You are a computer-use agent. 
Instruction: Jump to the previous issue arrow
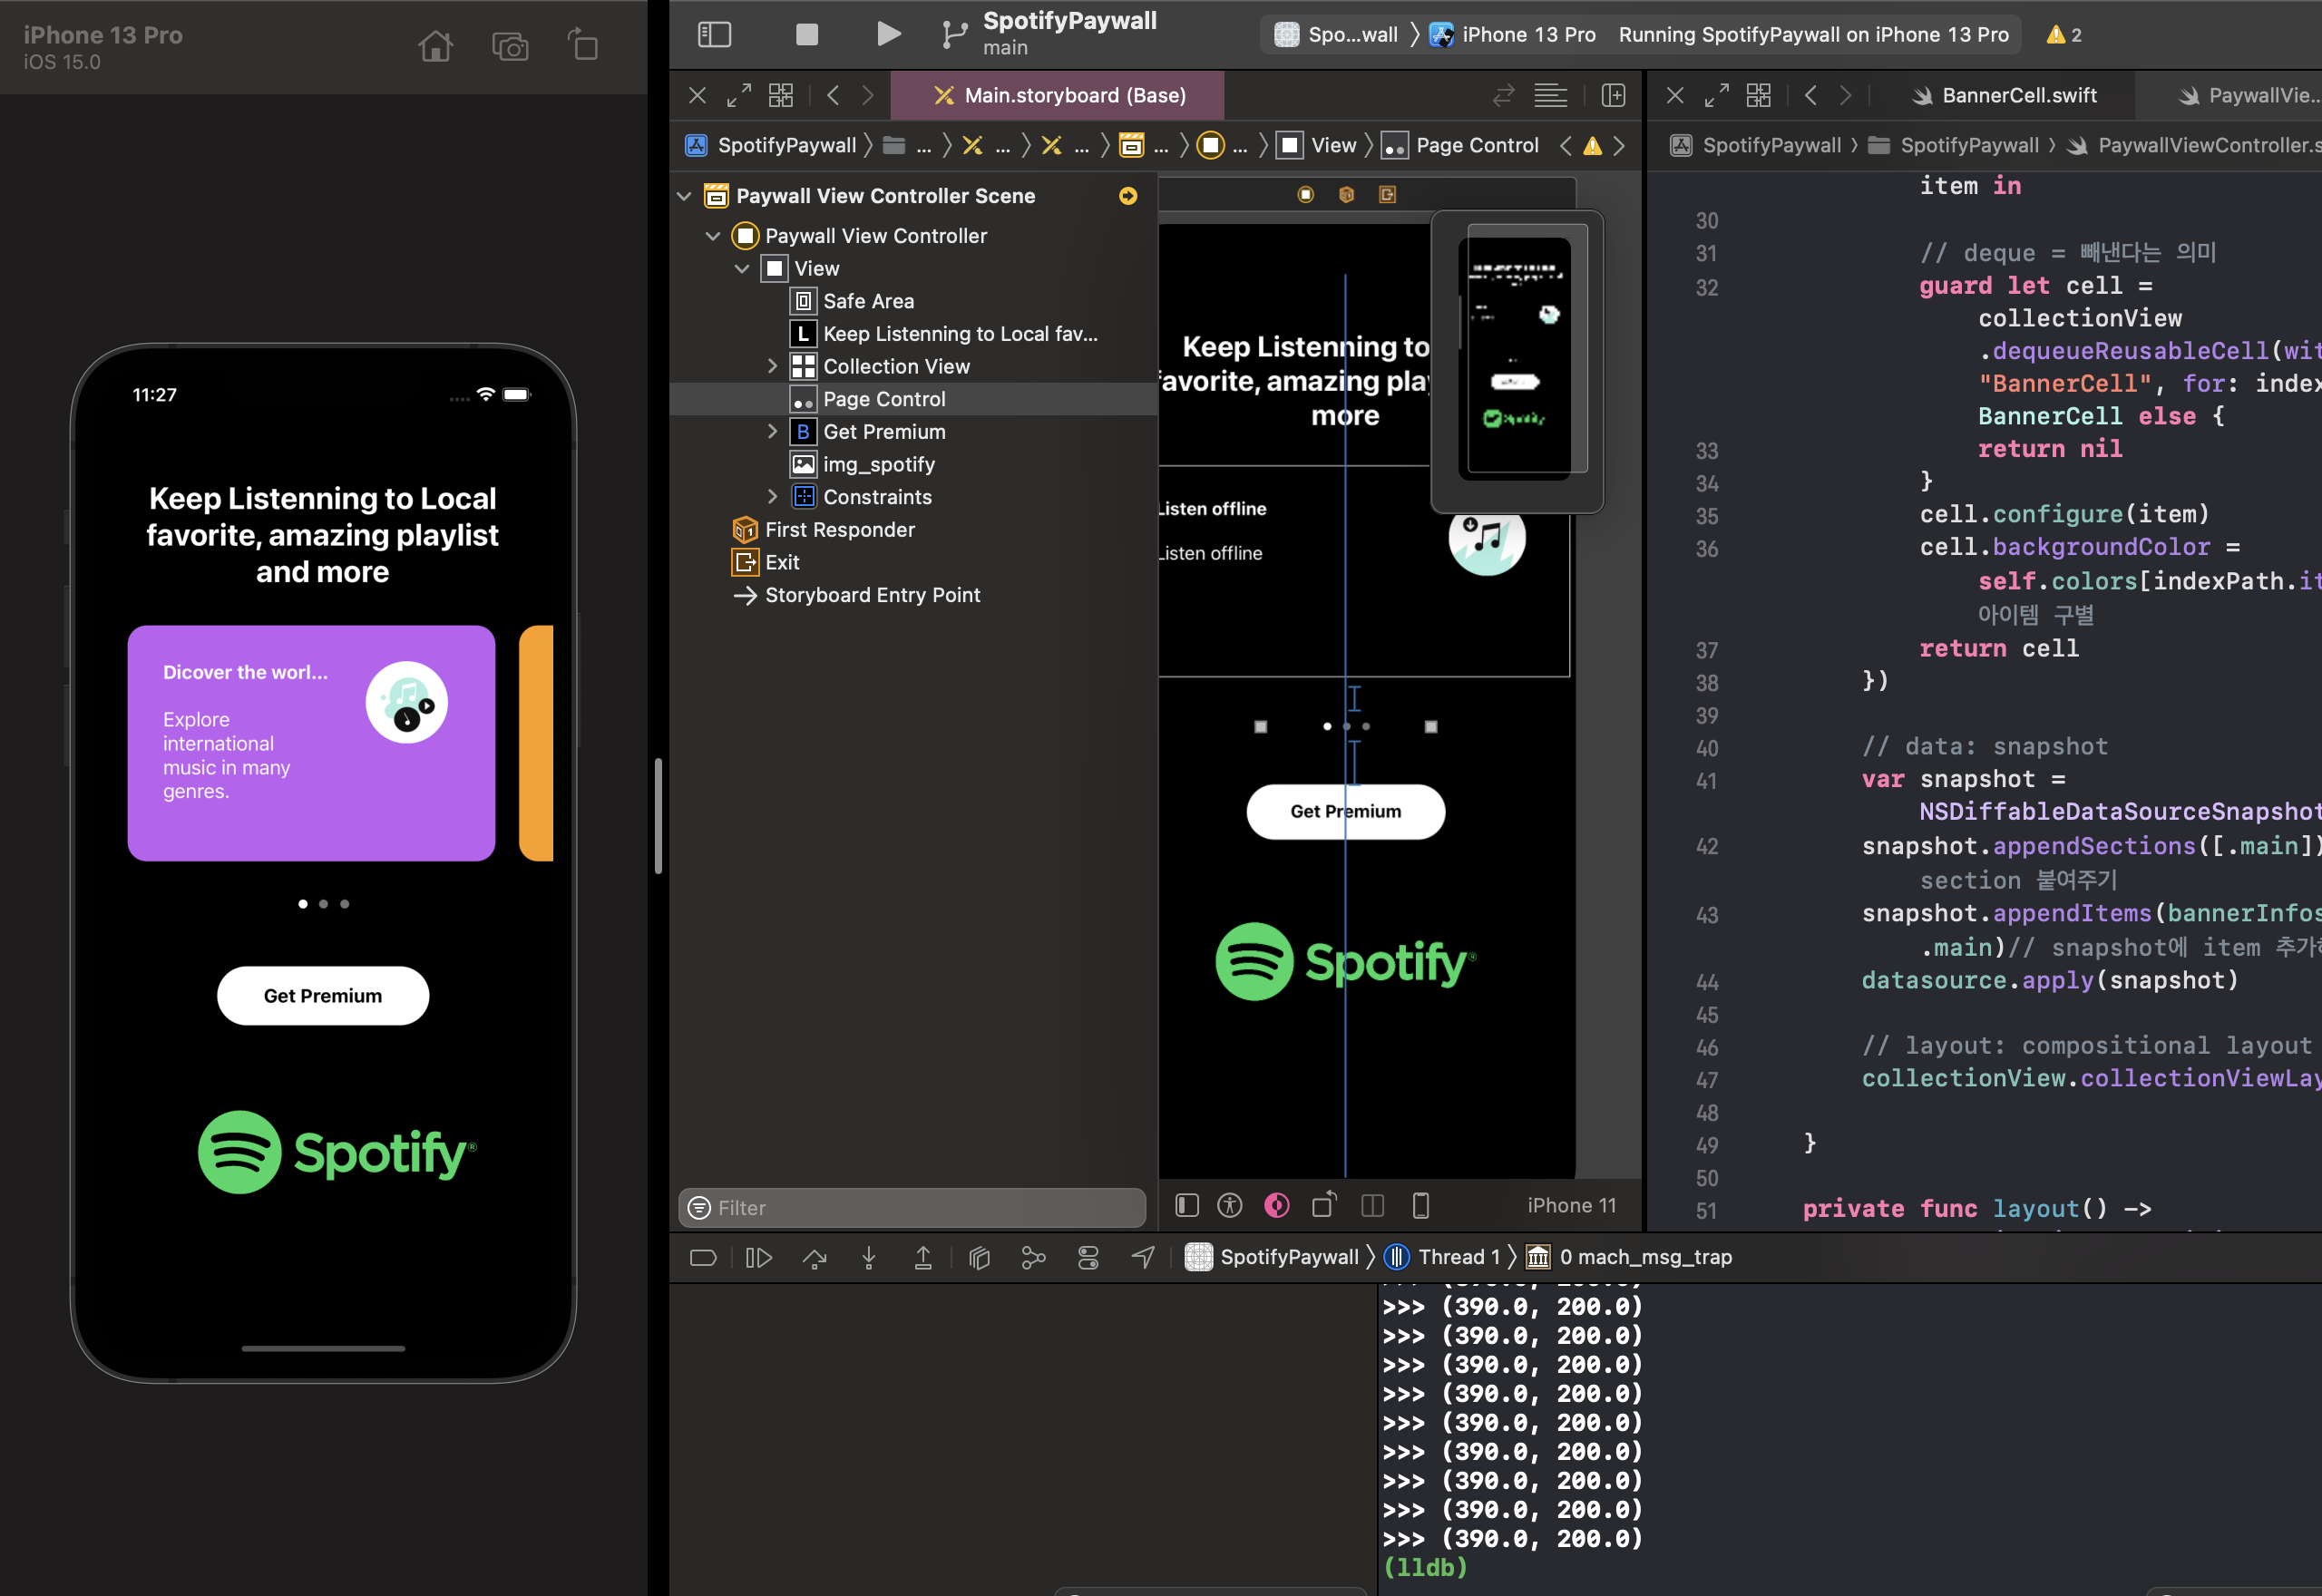[1566, 145]
